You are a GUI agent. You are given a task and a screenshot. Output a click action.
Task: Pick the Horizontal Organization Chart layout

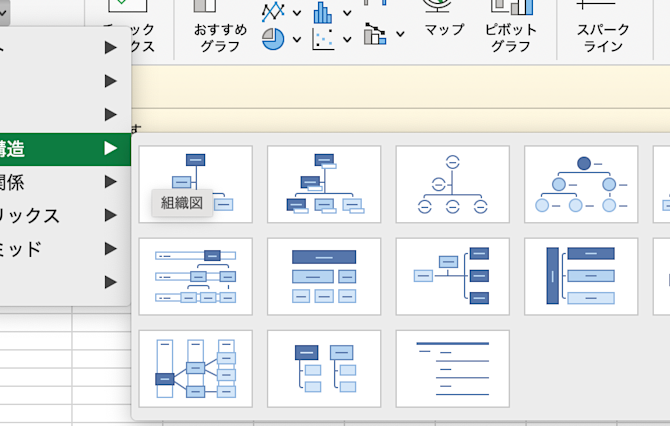click(453, 276)
